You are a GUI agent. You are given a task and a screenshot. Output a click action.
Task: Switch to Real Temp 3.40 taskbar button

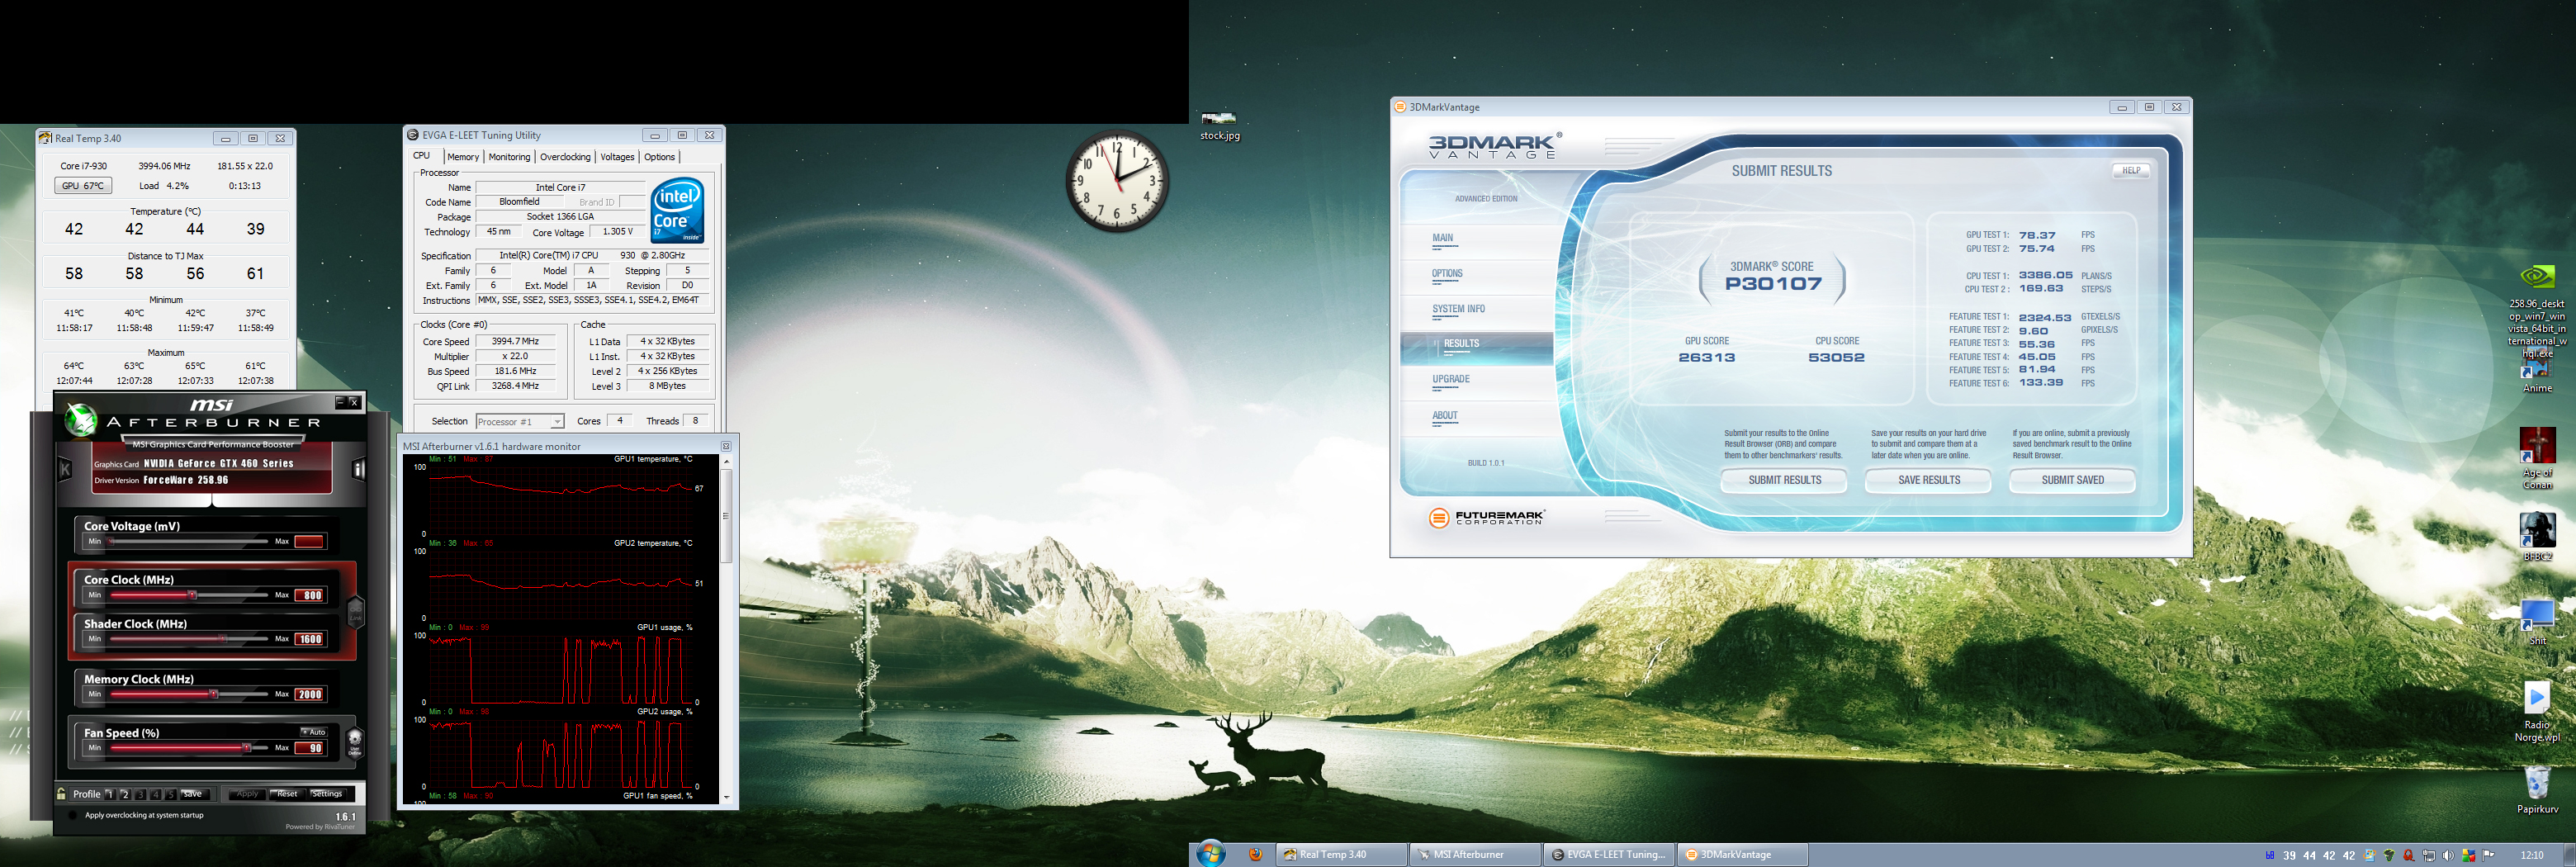pos(1340,855)
